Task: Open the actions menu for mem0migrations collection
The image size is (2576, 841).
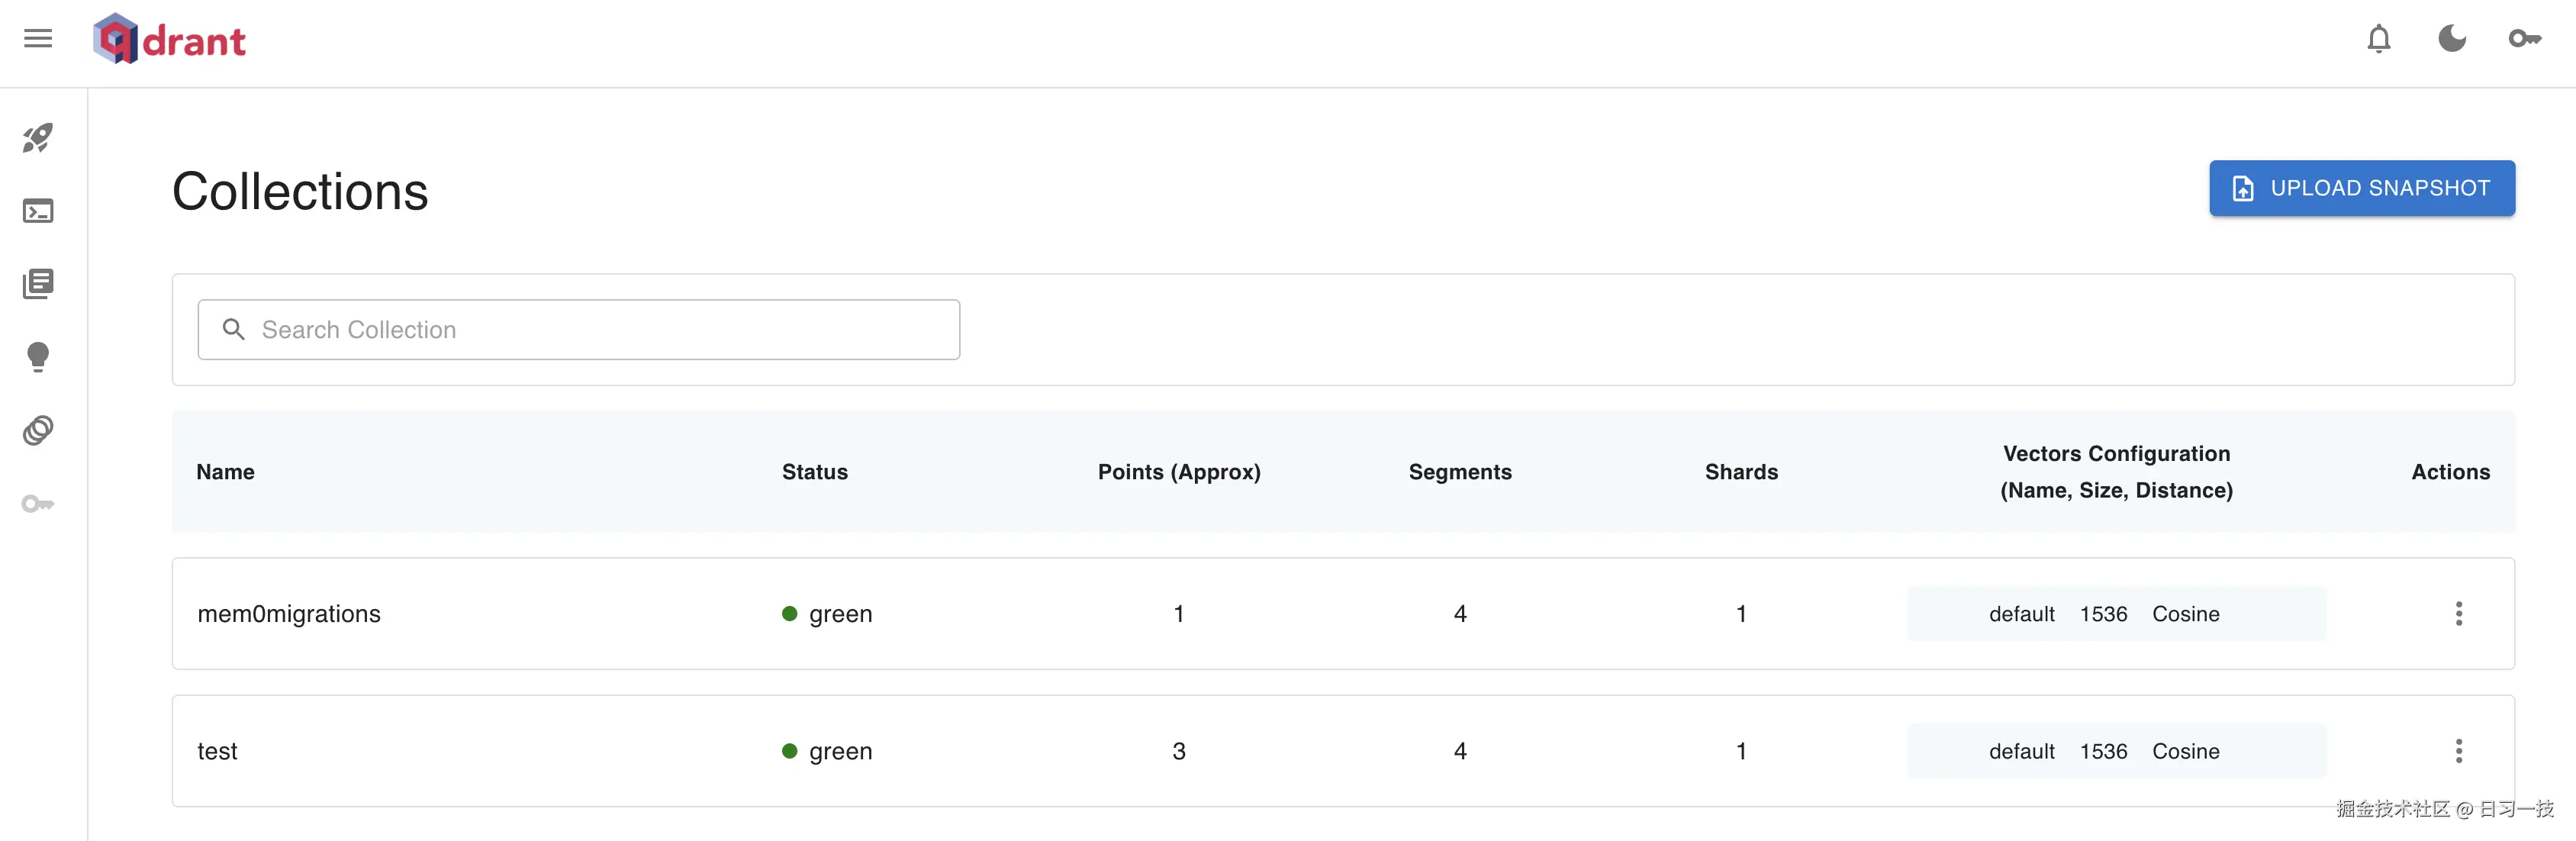Action: pyautogui.click(x=2459, y=614)
